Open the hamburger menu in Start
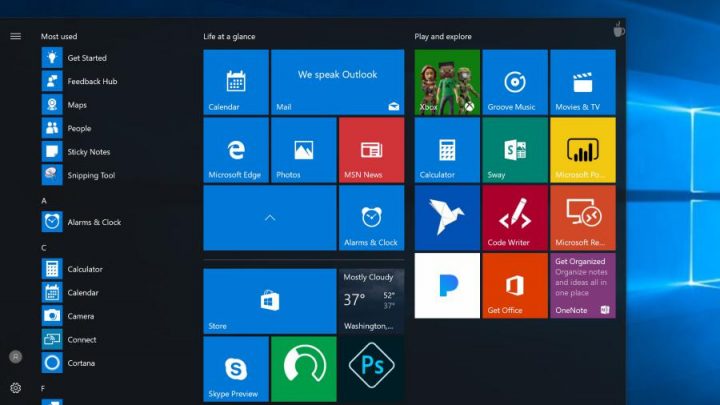The image size is (720, 405). coord(16,36)
